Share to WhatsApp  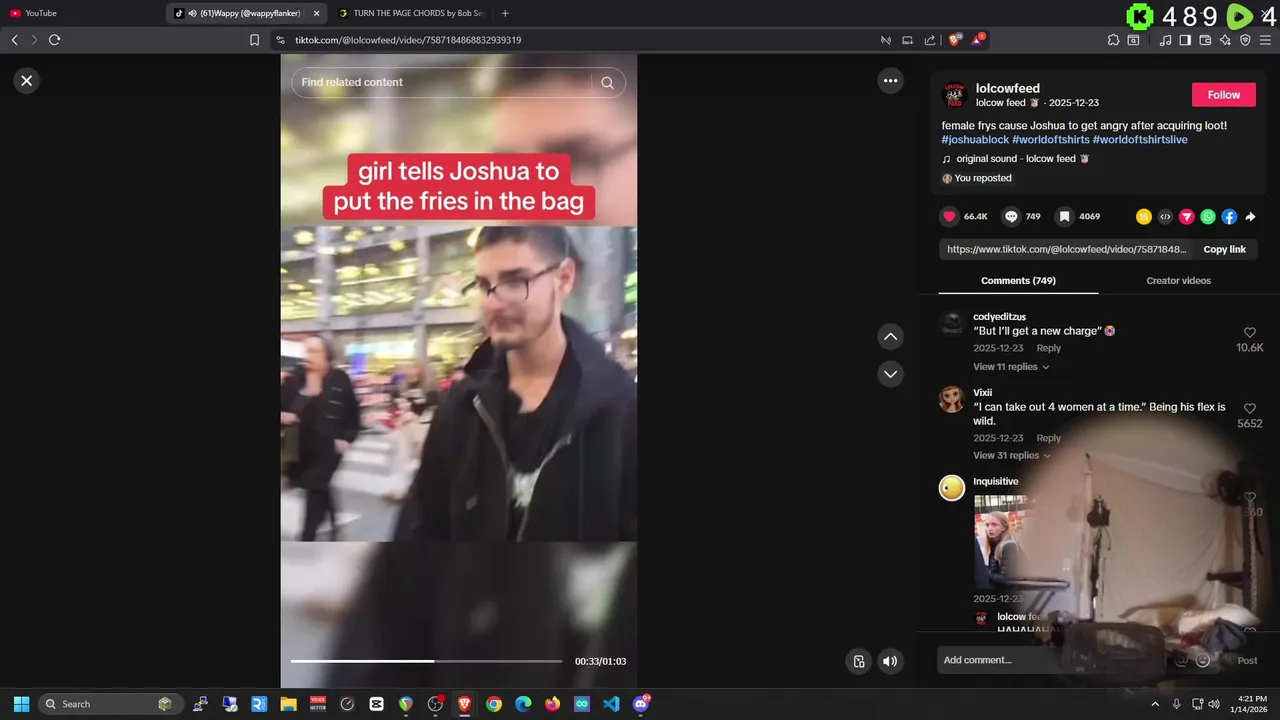pyautogui.click(x=1208, y=216)
